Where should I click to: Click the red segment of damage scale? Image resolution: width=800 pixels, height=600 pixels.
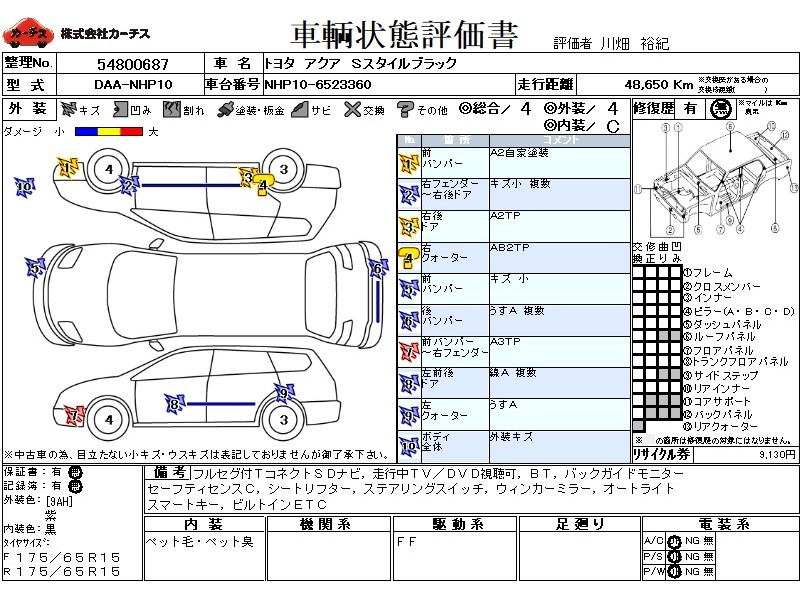pos(132,132)
